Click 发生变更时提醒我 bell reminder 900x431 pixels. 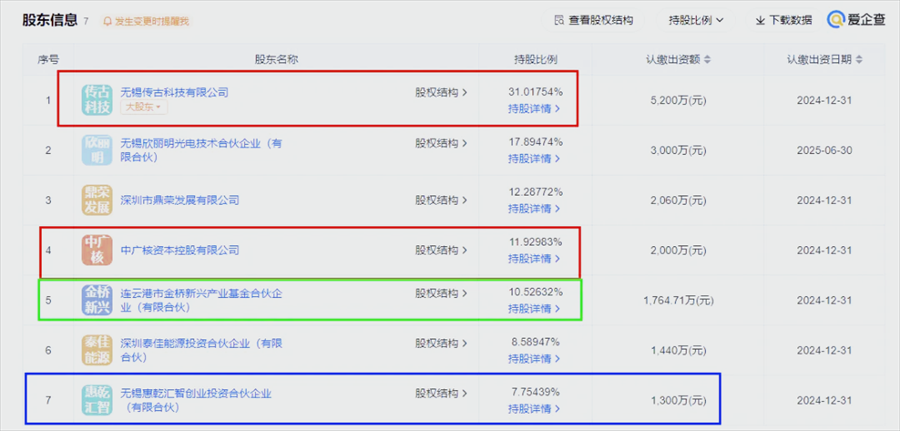click(146, 21)
